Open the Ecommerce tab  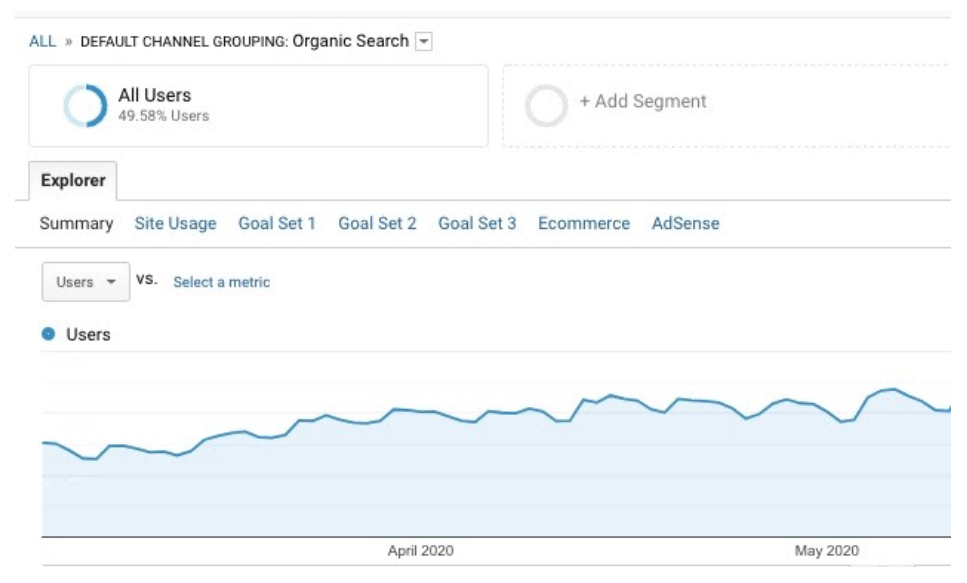(x=584, y=223)
